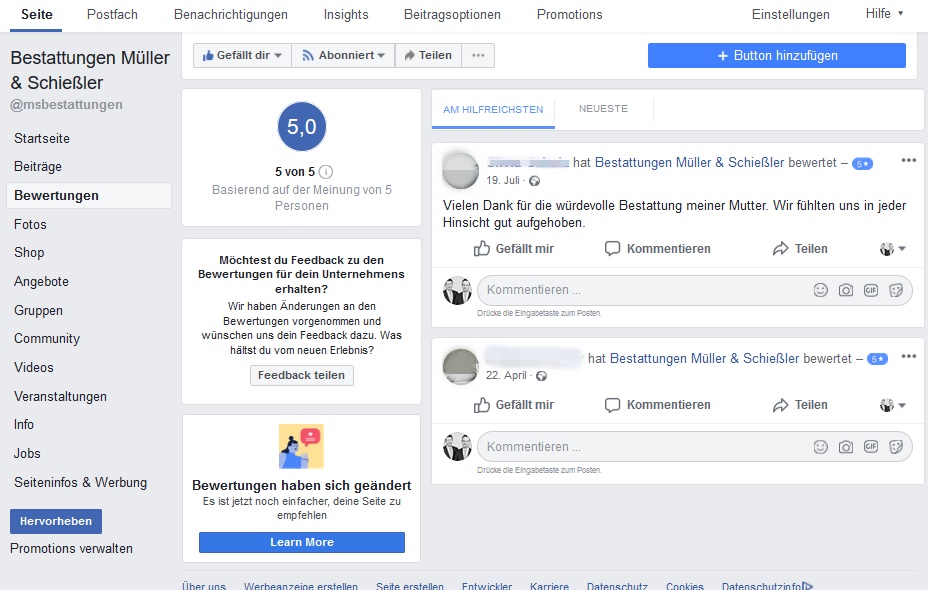Click the illustration above 'Bewertungen haben sich geändert'
This screenshot has height=590, width=928.
tap(301, 446)
